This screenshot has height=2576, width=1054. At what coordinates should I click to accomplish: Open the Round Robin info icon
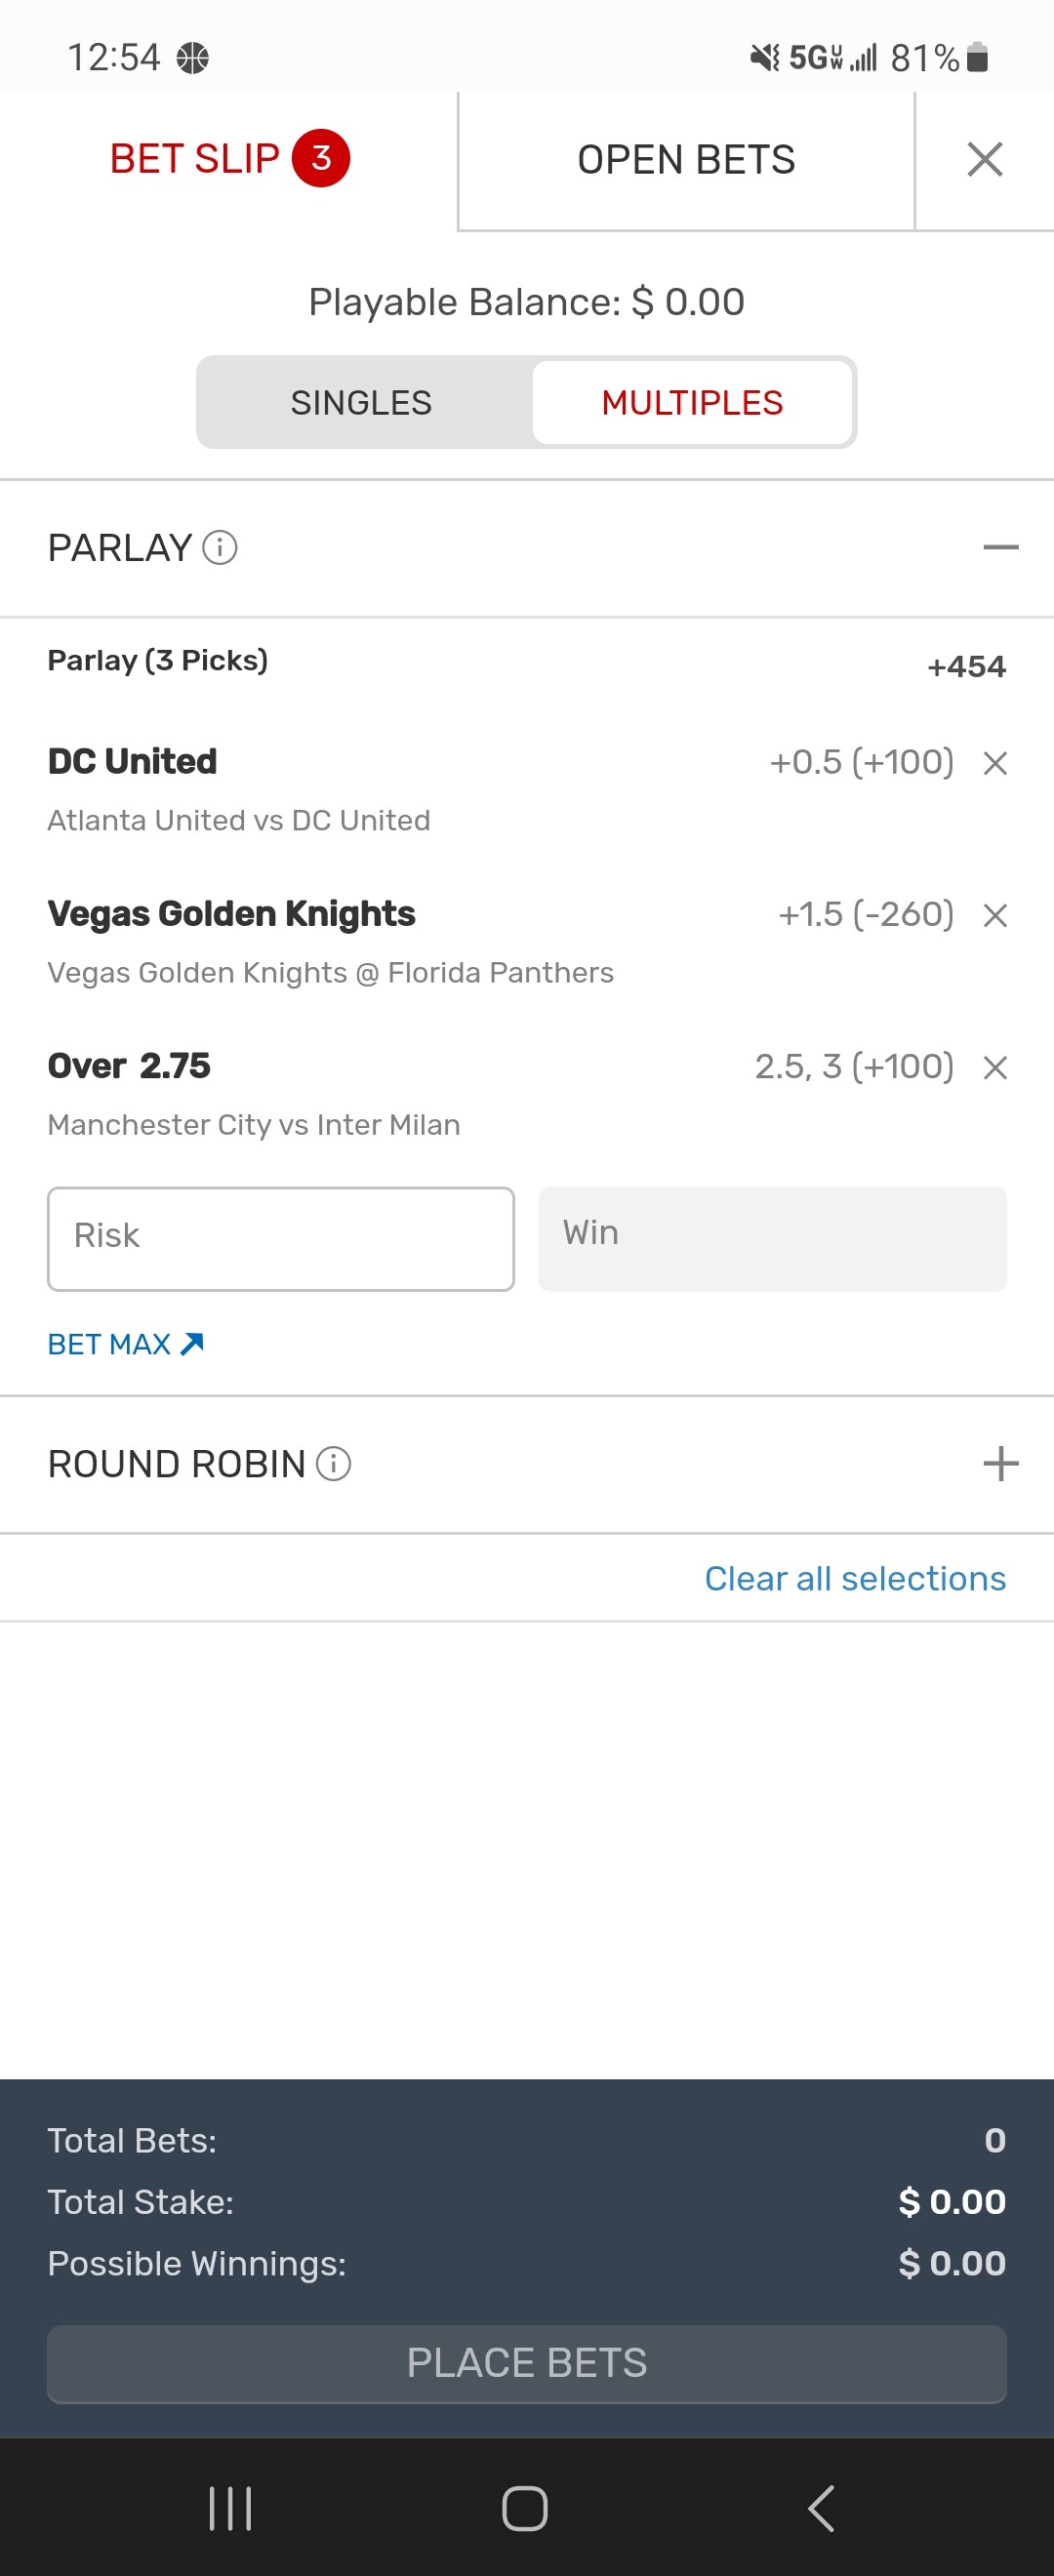coord(333,1464)
